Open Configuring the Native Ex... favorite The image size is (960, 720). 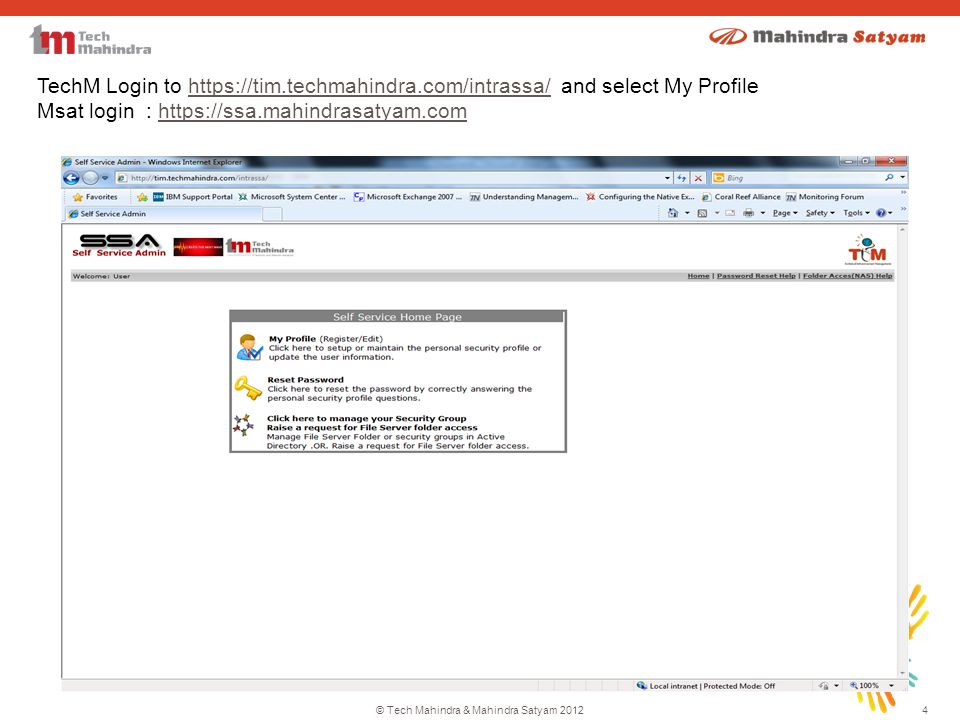(640, 197)
